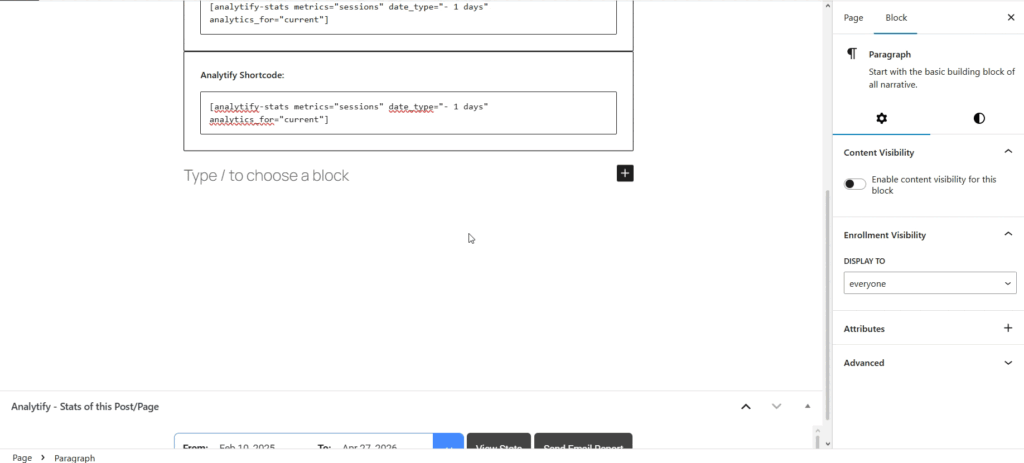Screen dimensions: 1024x463
Task: Click the Analytify Shortcode: label
Action: (x=242, y=75)
